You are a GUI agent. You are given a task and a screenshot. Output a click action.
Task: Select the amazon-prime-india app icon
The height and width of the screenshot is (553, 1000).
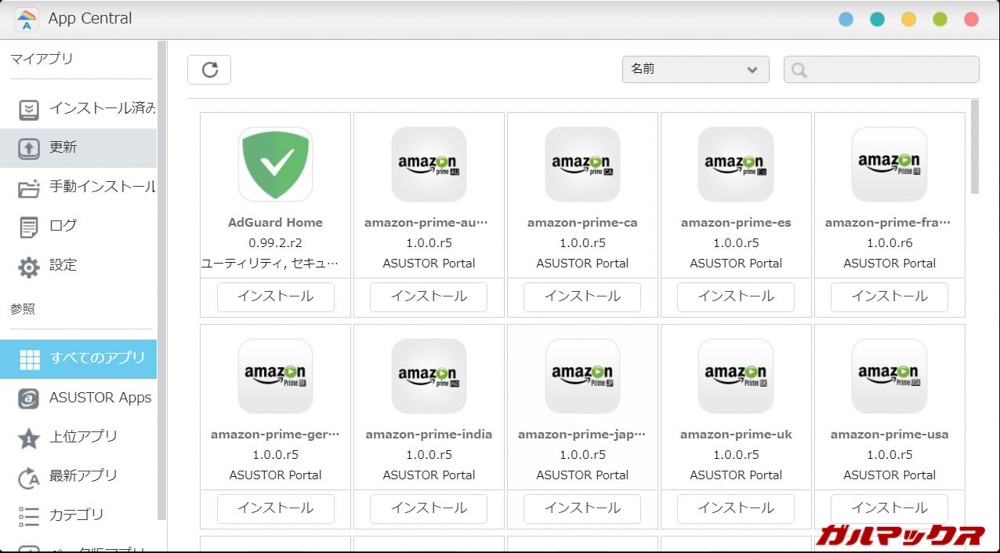click(x=429, y=376)
